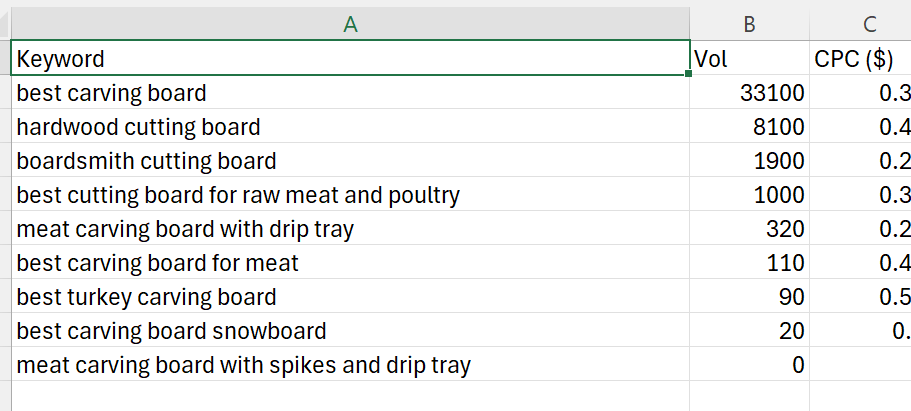This screenshot has height=411, width=911.
Task: Click the volume cell showing 8100
Action: [x=749, y=127]
